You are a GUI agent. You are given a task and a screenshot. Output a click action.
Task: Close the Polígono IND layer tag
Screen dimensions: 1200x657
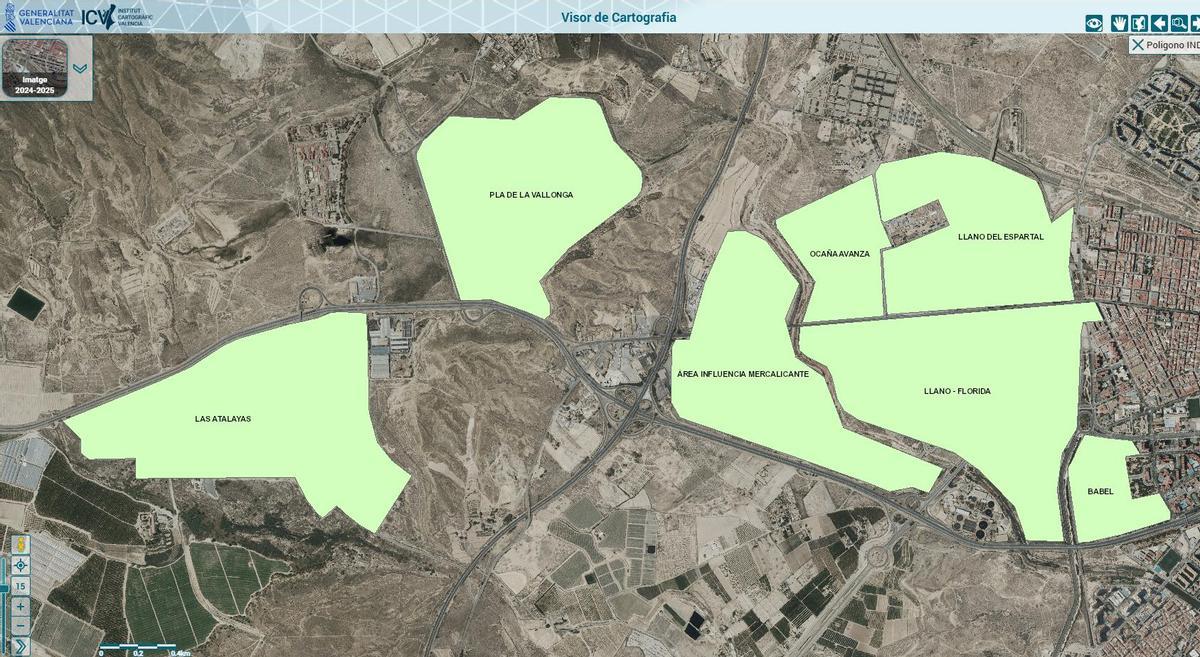point(1138,45)
